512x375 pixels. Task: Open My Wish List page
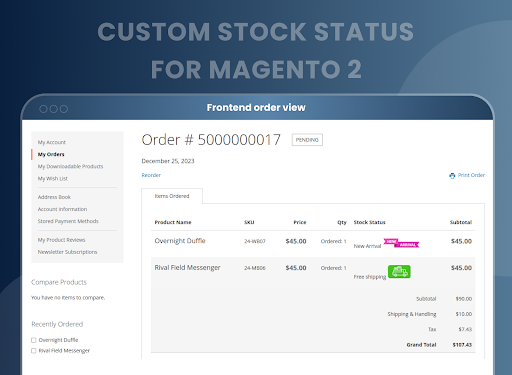pos(53,178)
